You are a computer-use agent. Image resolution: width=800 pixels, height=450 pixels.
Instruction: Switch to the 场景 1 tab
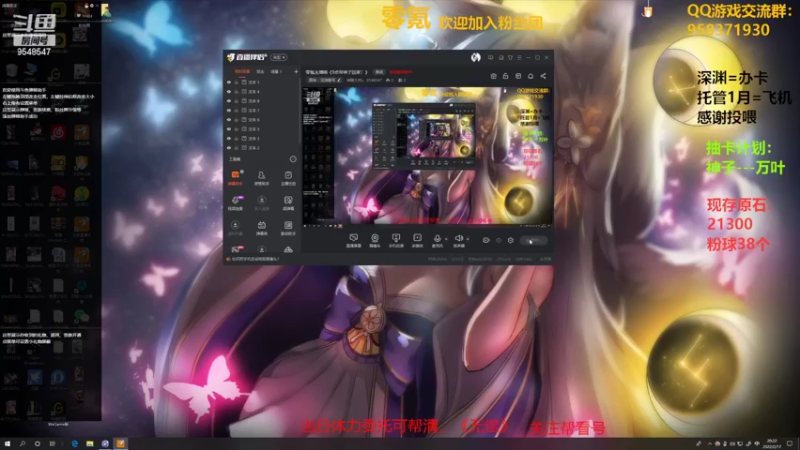point(276,71)
